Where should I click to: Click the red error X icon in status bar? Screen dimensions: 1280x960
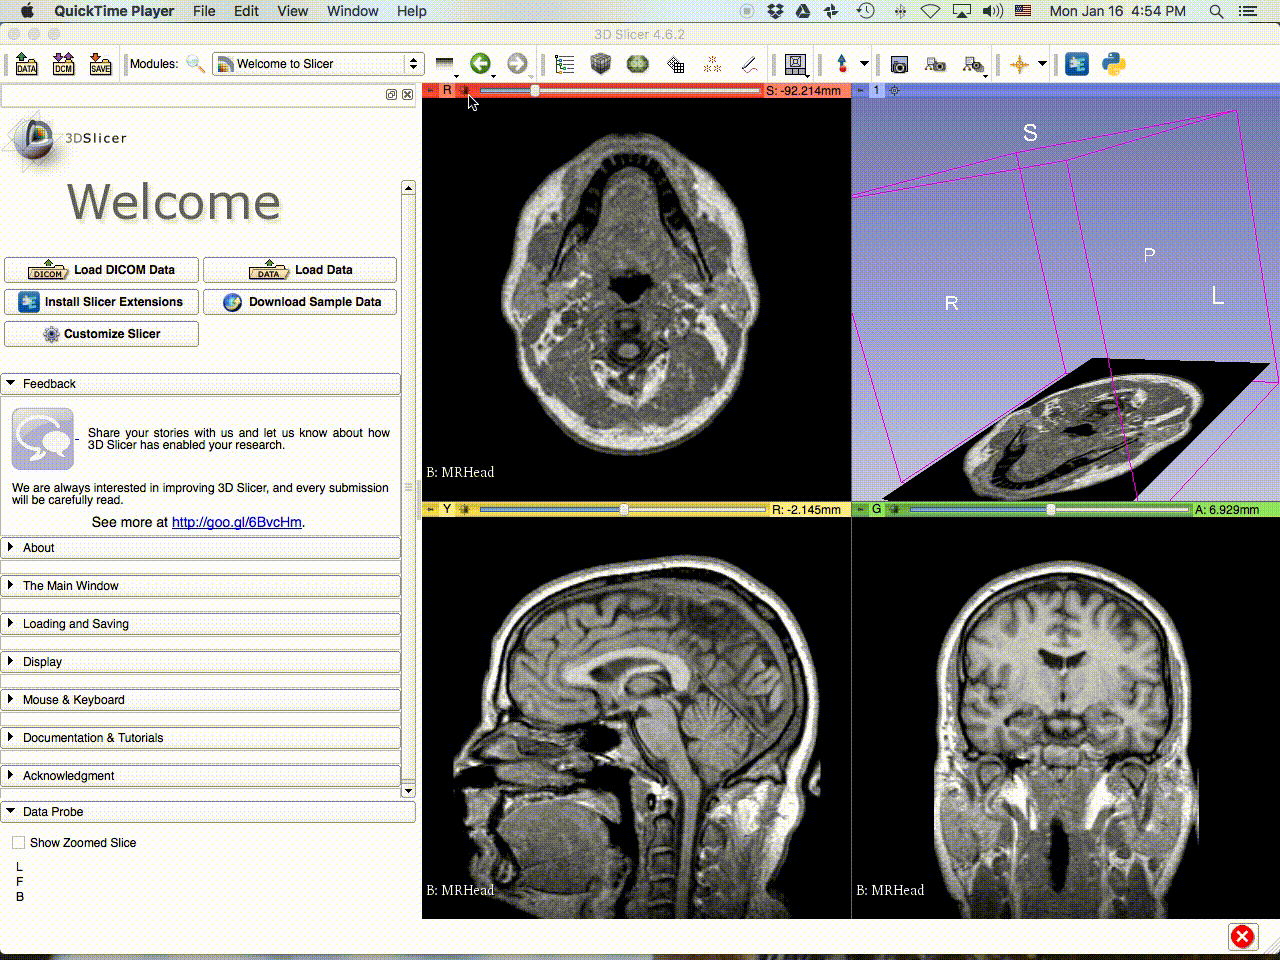(1242, 936)
